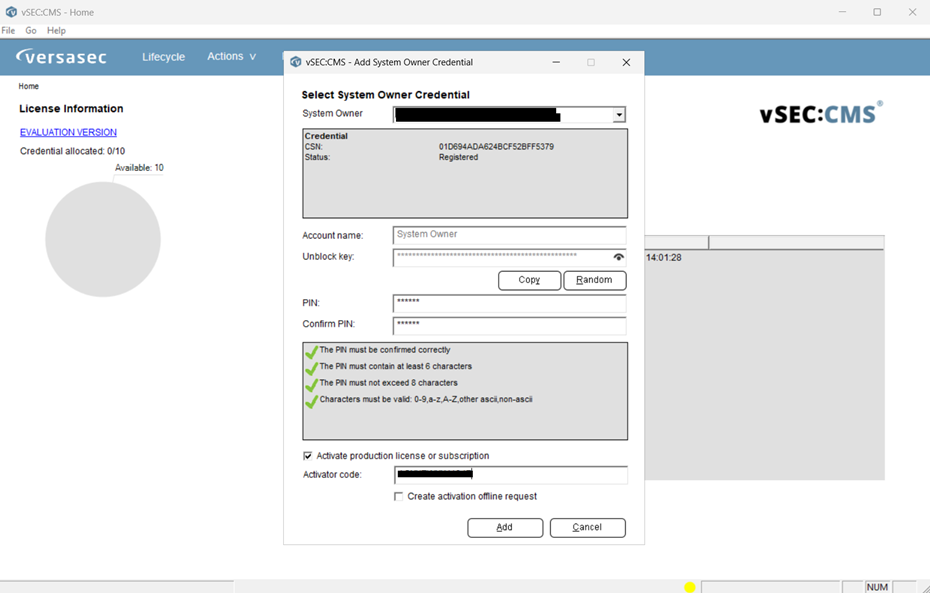
Task: Click the Copy button
Action: pyautogui.click(x=529, y=280)
